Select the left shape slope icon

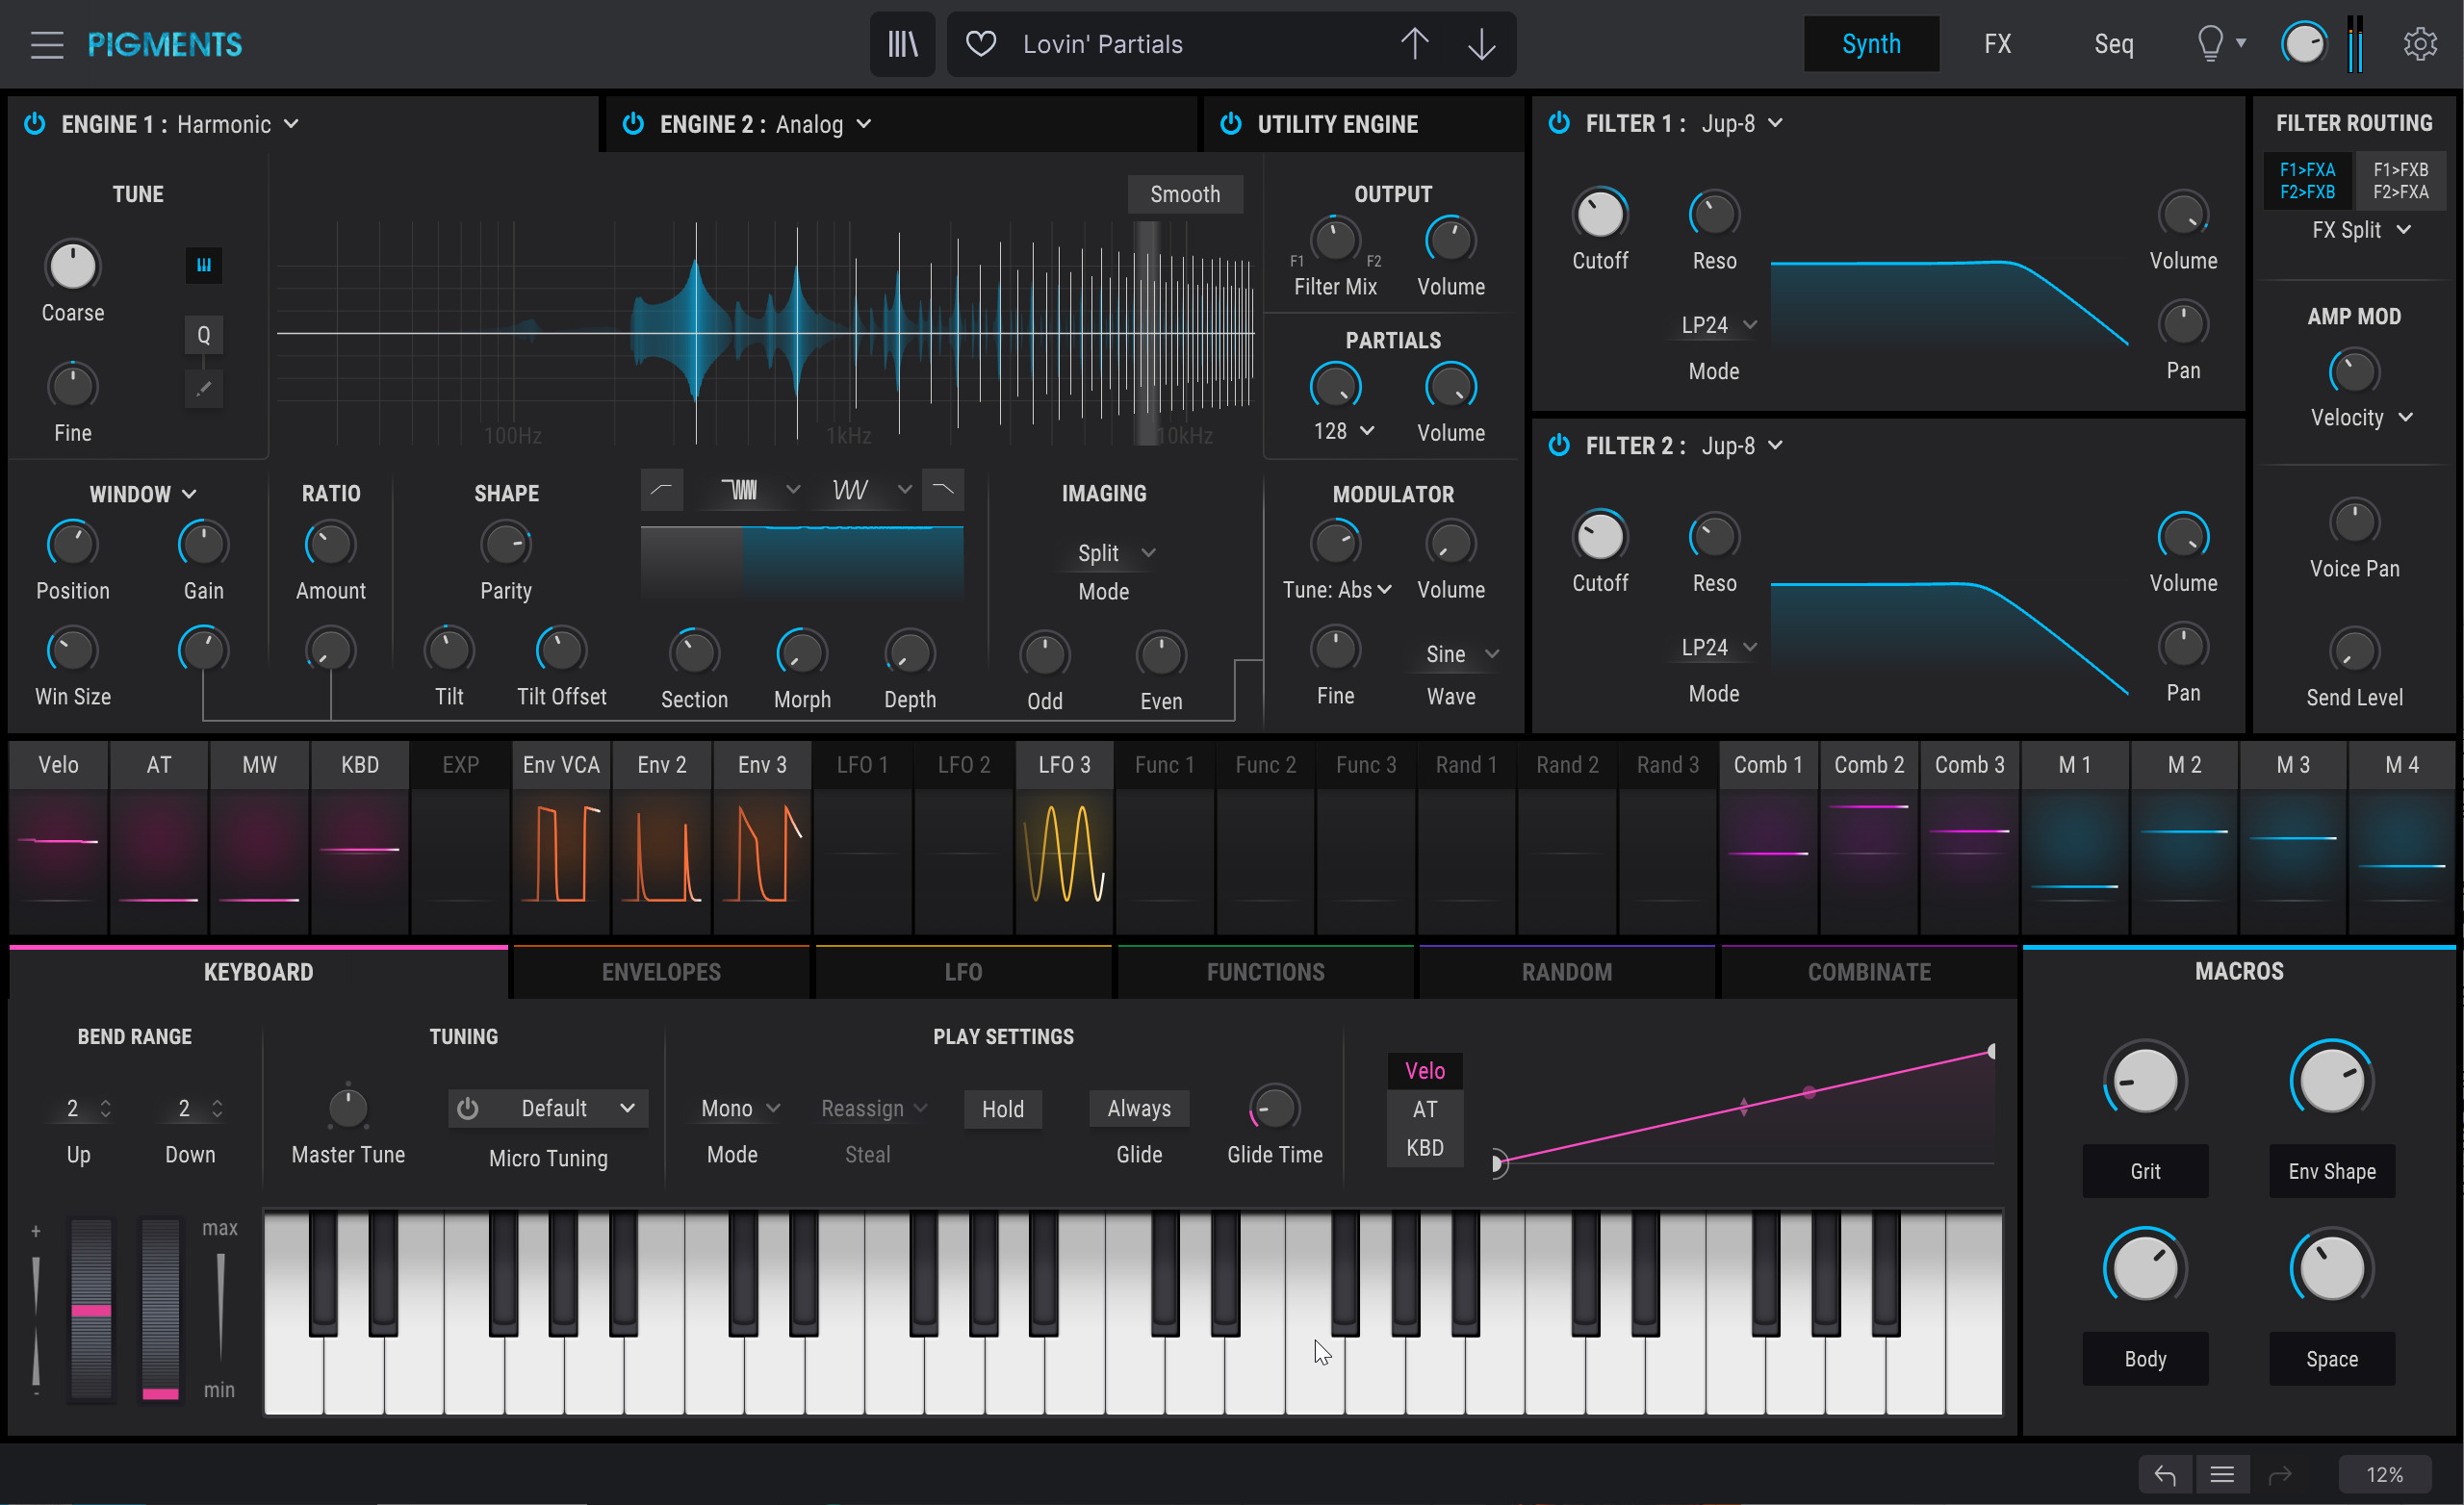point(662,489)
